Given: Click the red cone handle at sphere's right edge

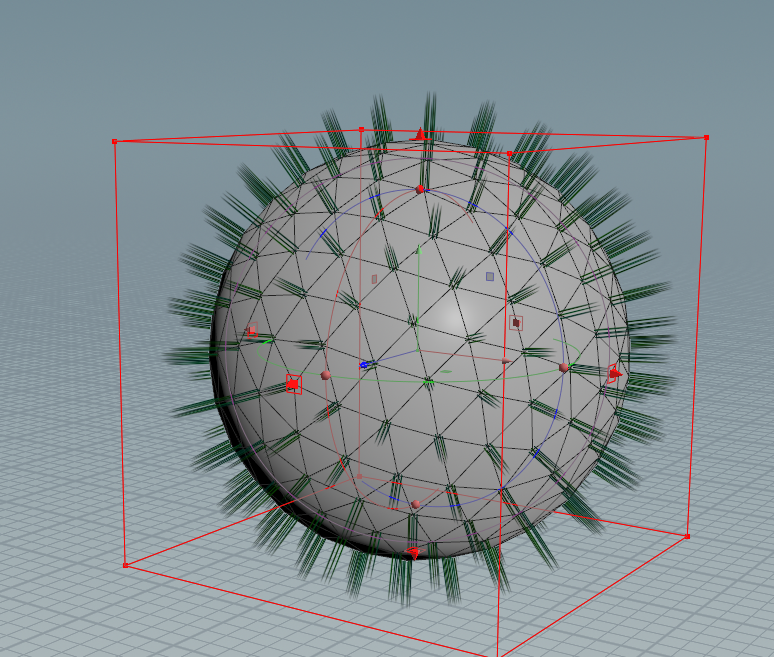Looking at the screenshot, I should pyautogui.click(x=615, y=374).
